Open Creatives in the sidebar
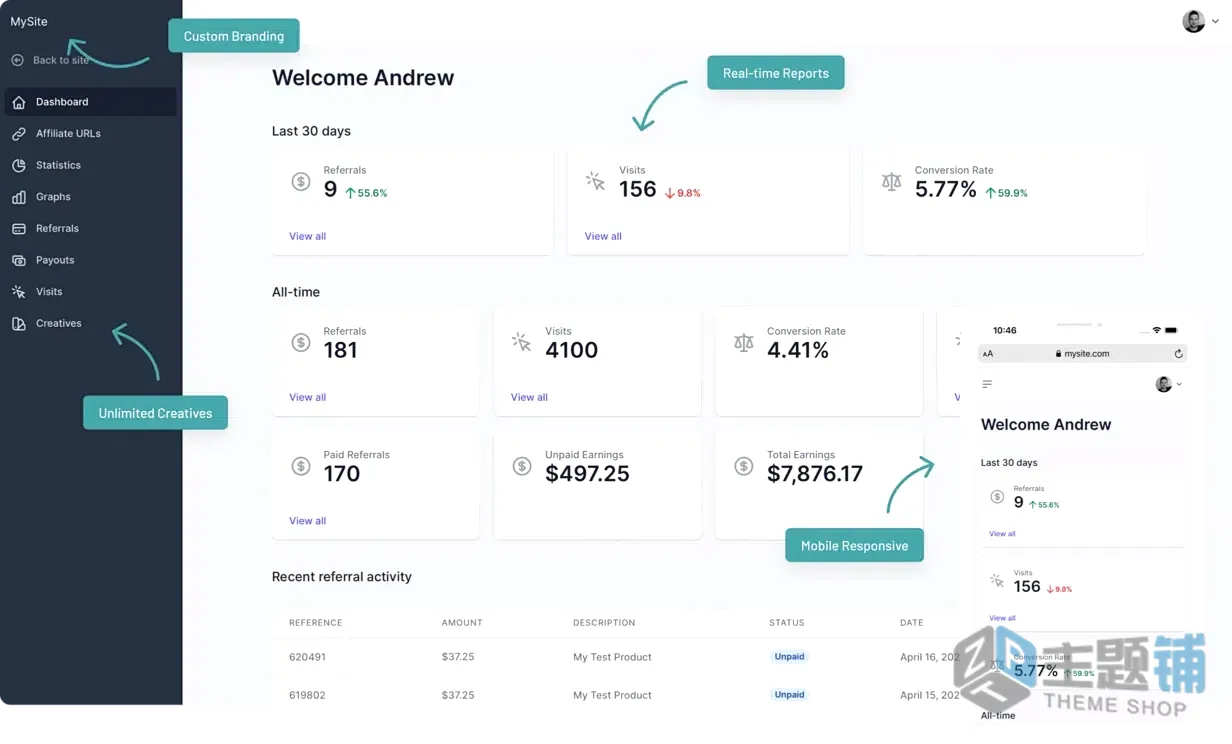The image size is (1232, 744). [x=91, y=324]
